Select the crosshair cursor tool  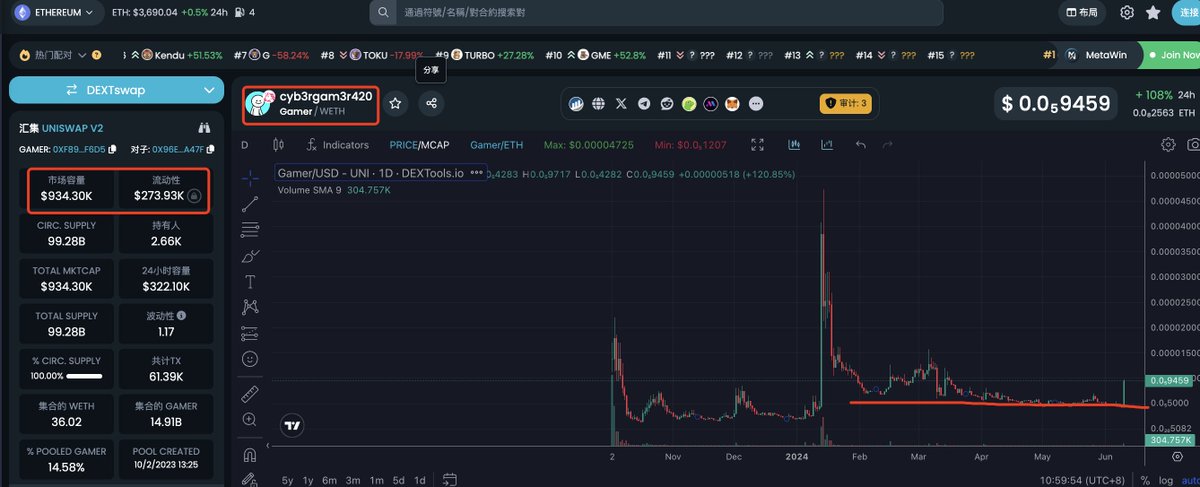(x=250, y=177)
